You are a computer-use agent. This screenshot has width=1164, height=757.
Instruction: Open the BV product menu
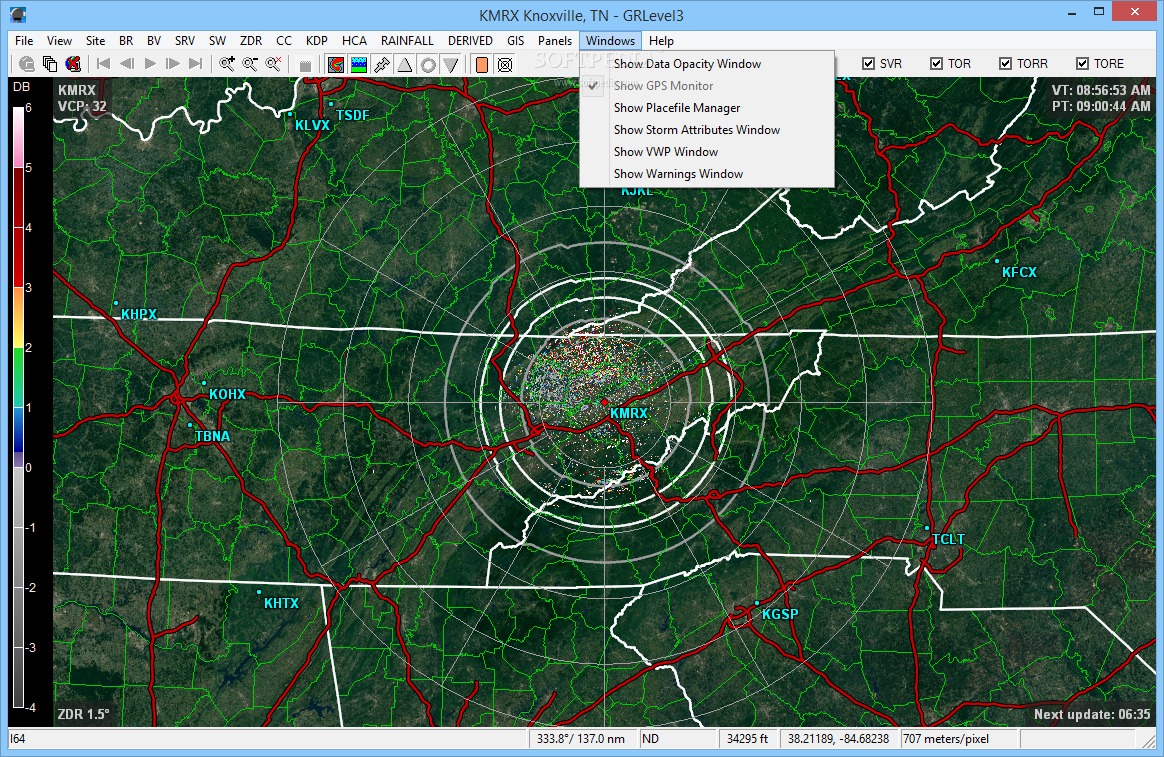[154, 41]
